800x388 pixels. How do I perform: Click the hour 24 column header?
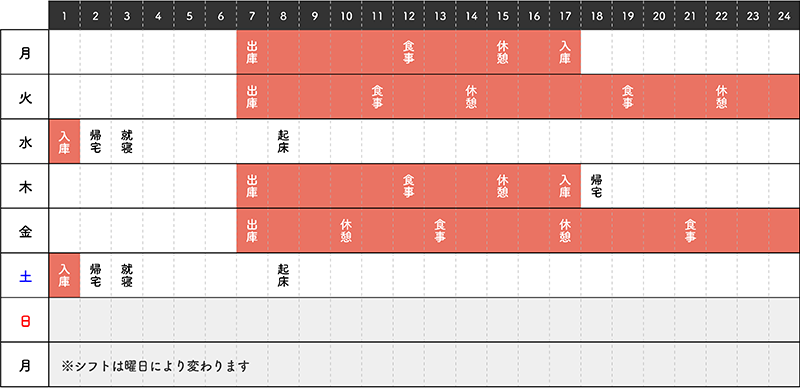click(x=784, y=16)
